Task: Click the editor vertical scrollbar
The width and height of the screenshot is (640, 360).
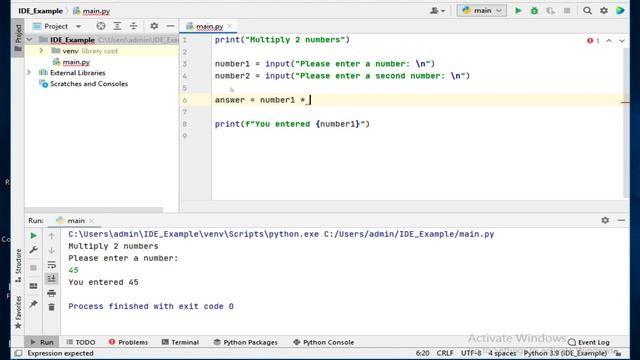Action: (x=626, y=122)
